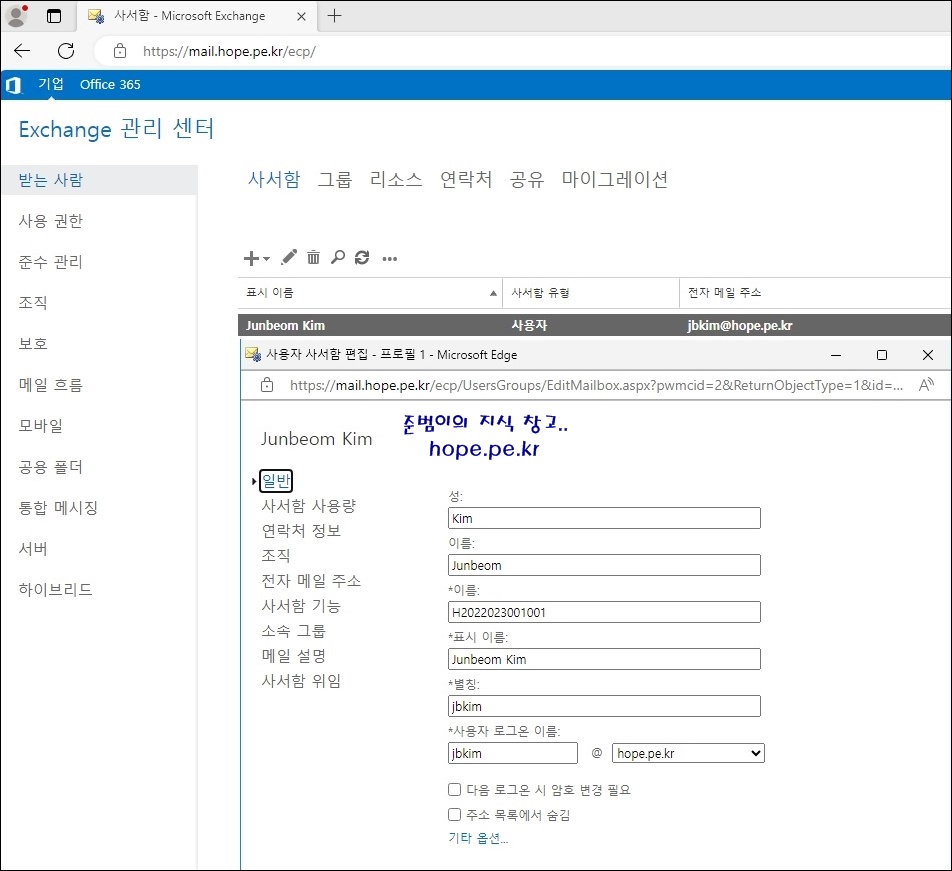Click the 별칭 field containing jbkim
Viewport: 952px width, 871px height.
(604, 706)
